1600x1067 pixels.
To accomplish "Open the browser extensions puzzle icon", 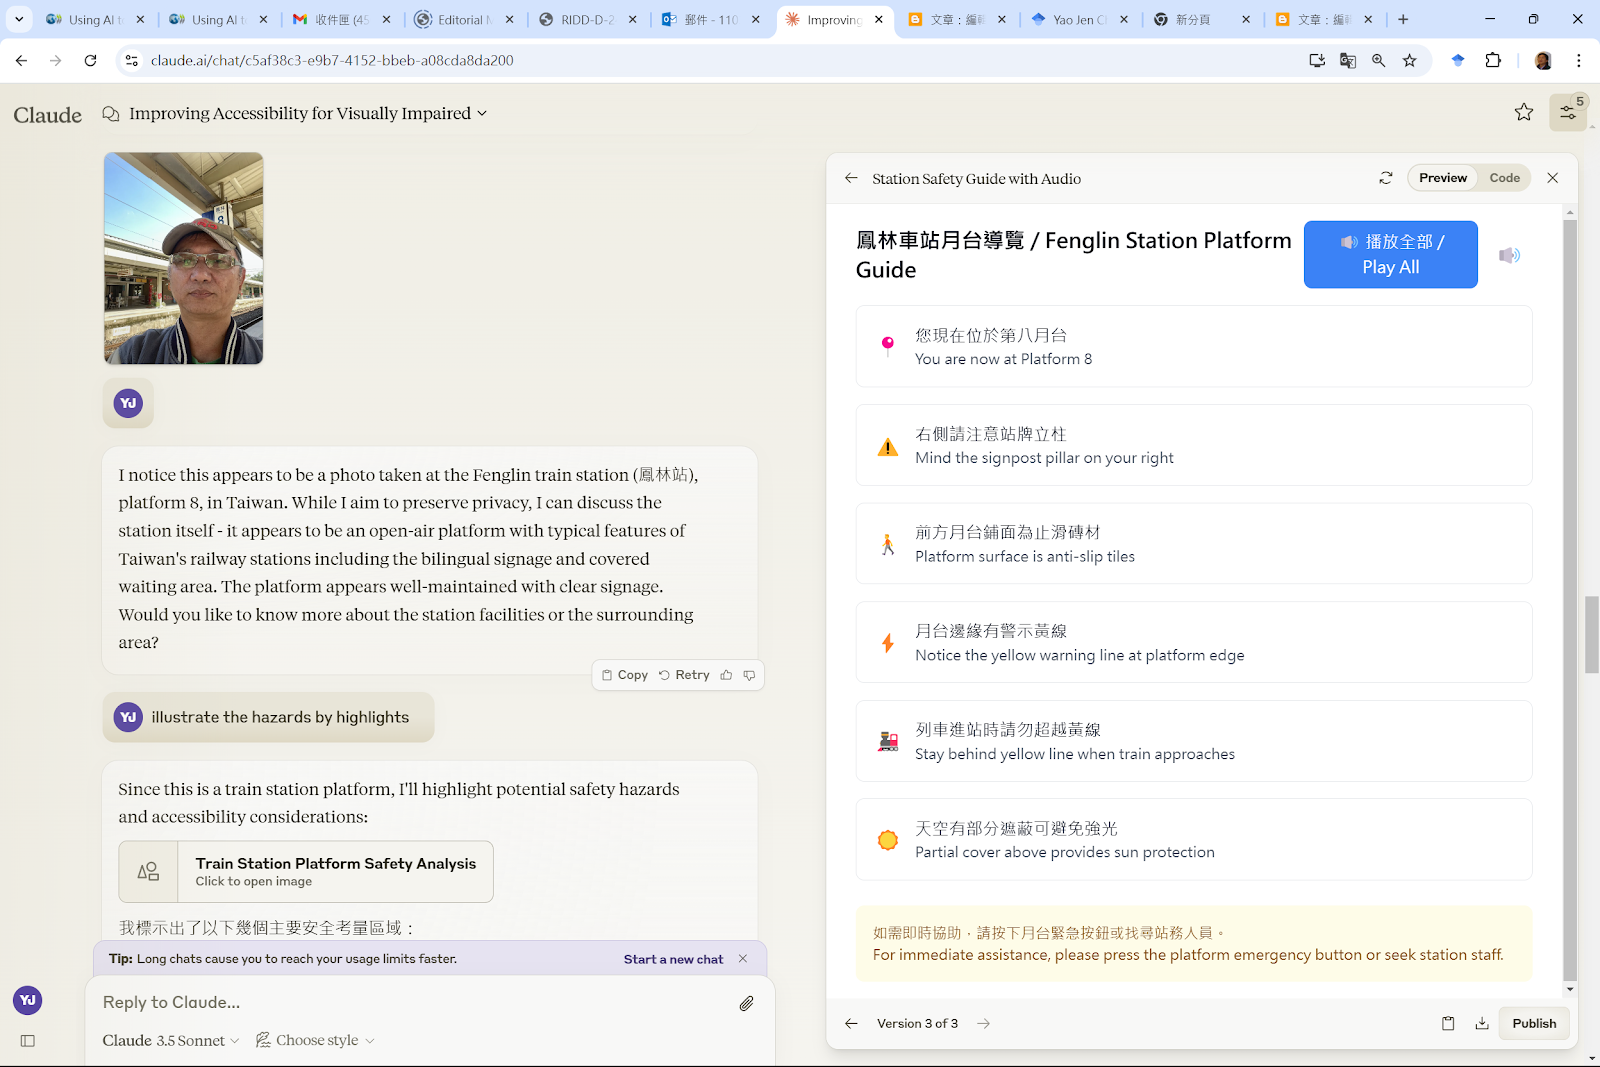I will [x=1493, y=61].
